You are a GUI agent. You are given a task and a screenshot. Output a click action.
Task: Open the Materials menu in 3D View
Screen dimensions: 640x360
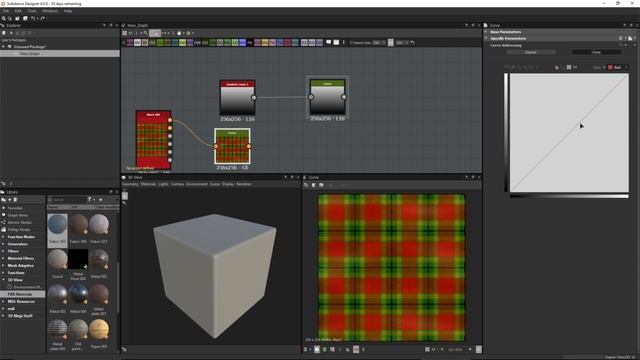tap(148, 184)
